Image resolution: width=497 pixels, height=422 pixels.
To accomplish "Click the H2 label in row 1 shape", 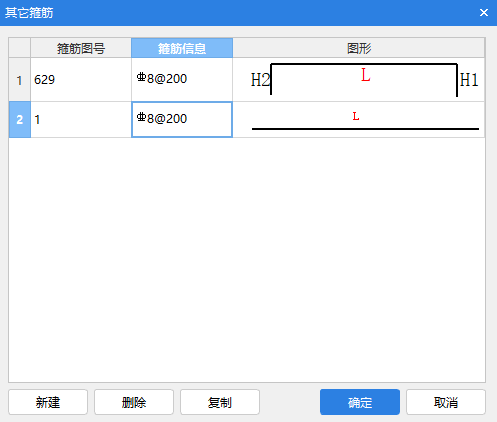I will click(260, 80).
